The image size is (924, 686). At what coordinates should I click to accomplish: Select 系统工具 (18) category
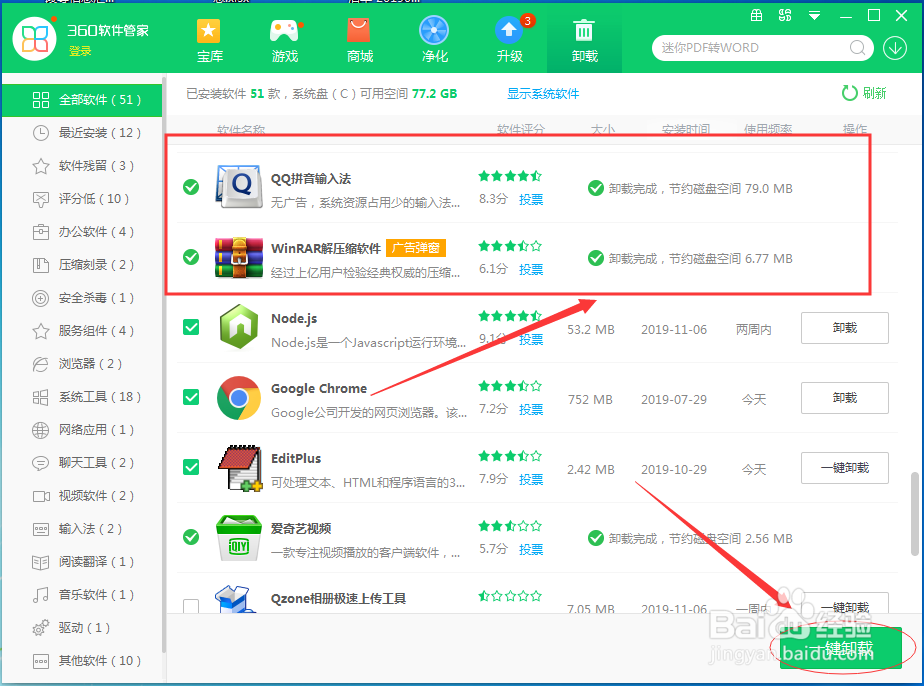(82, 397)
